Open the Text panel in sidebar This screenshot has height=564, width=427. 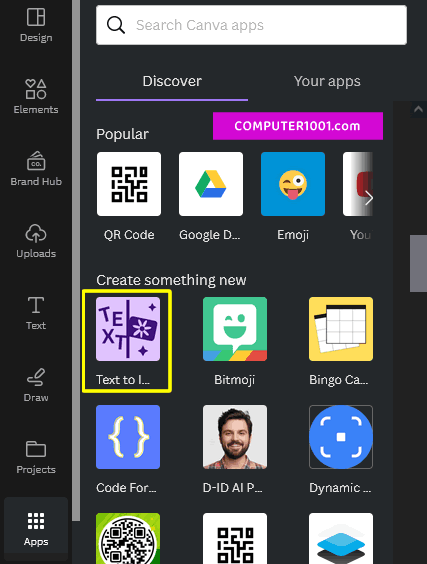(36, 313)
